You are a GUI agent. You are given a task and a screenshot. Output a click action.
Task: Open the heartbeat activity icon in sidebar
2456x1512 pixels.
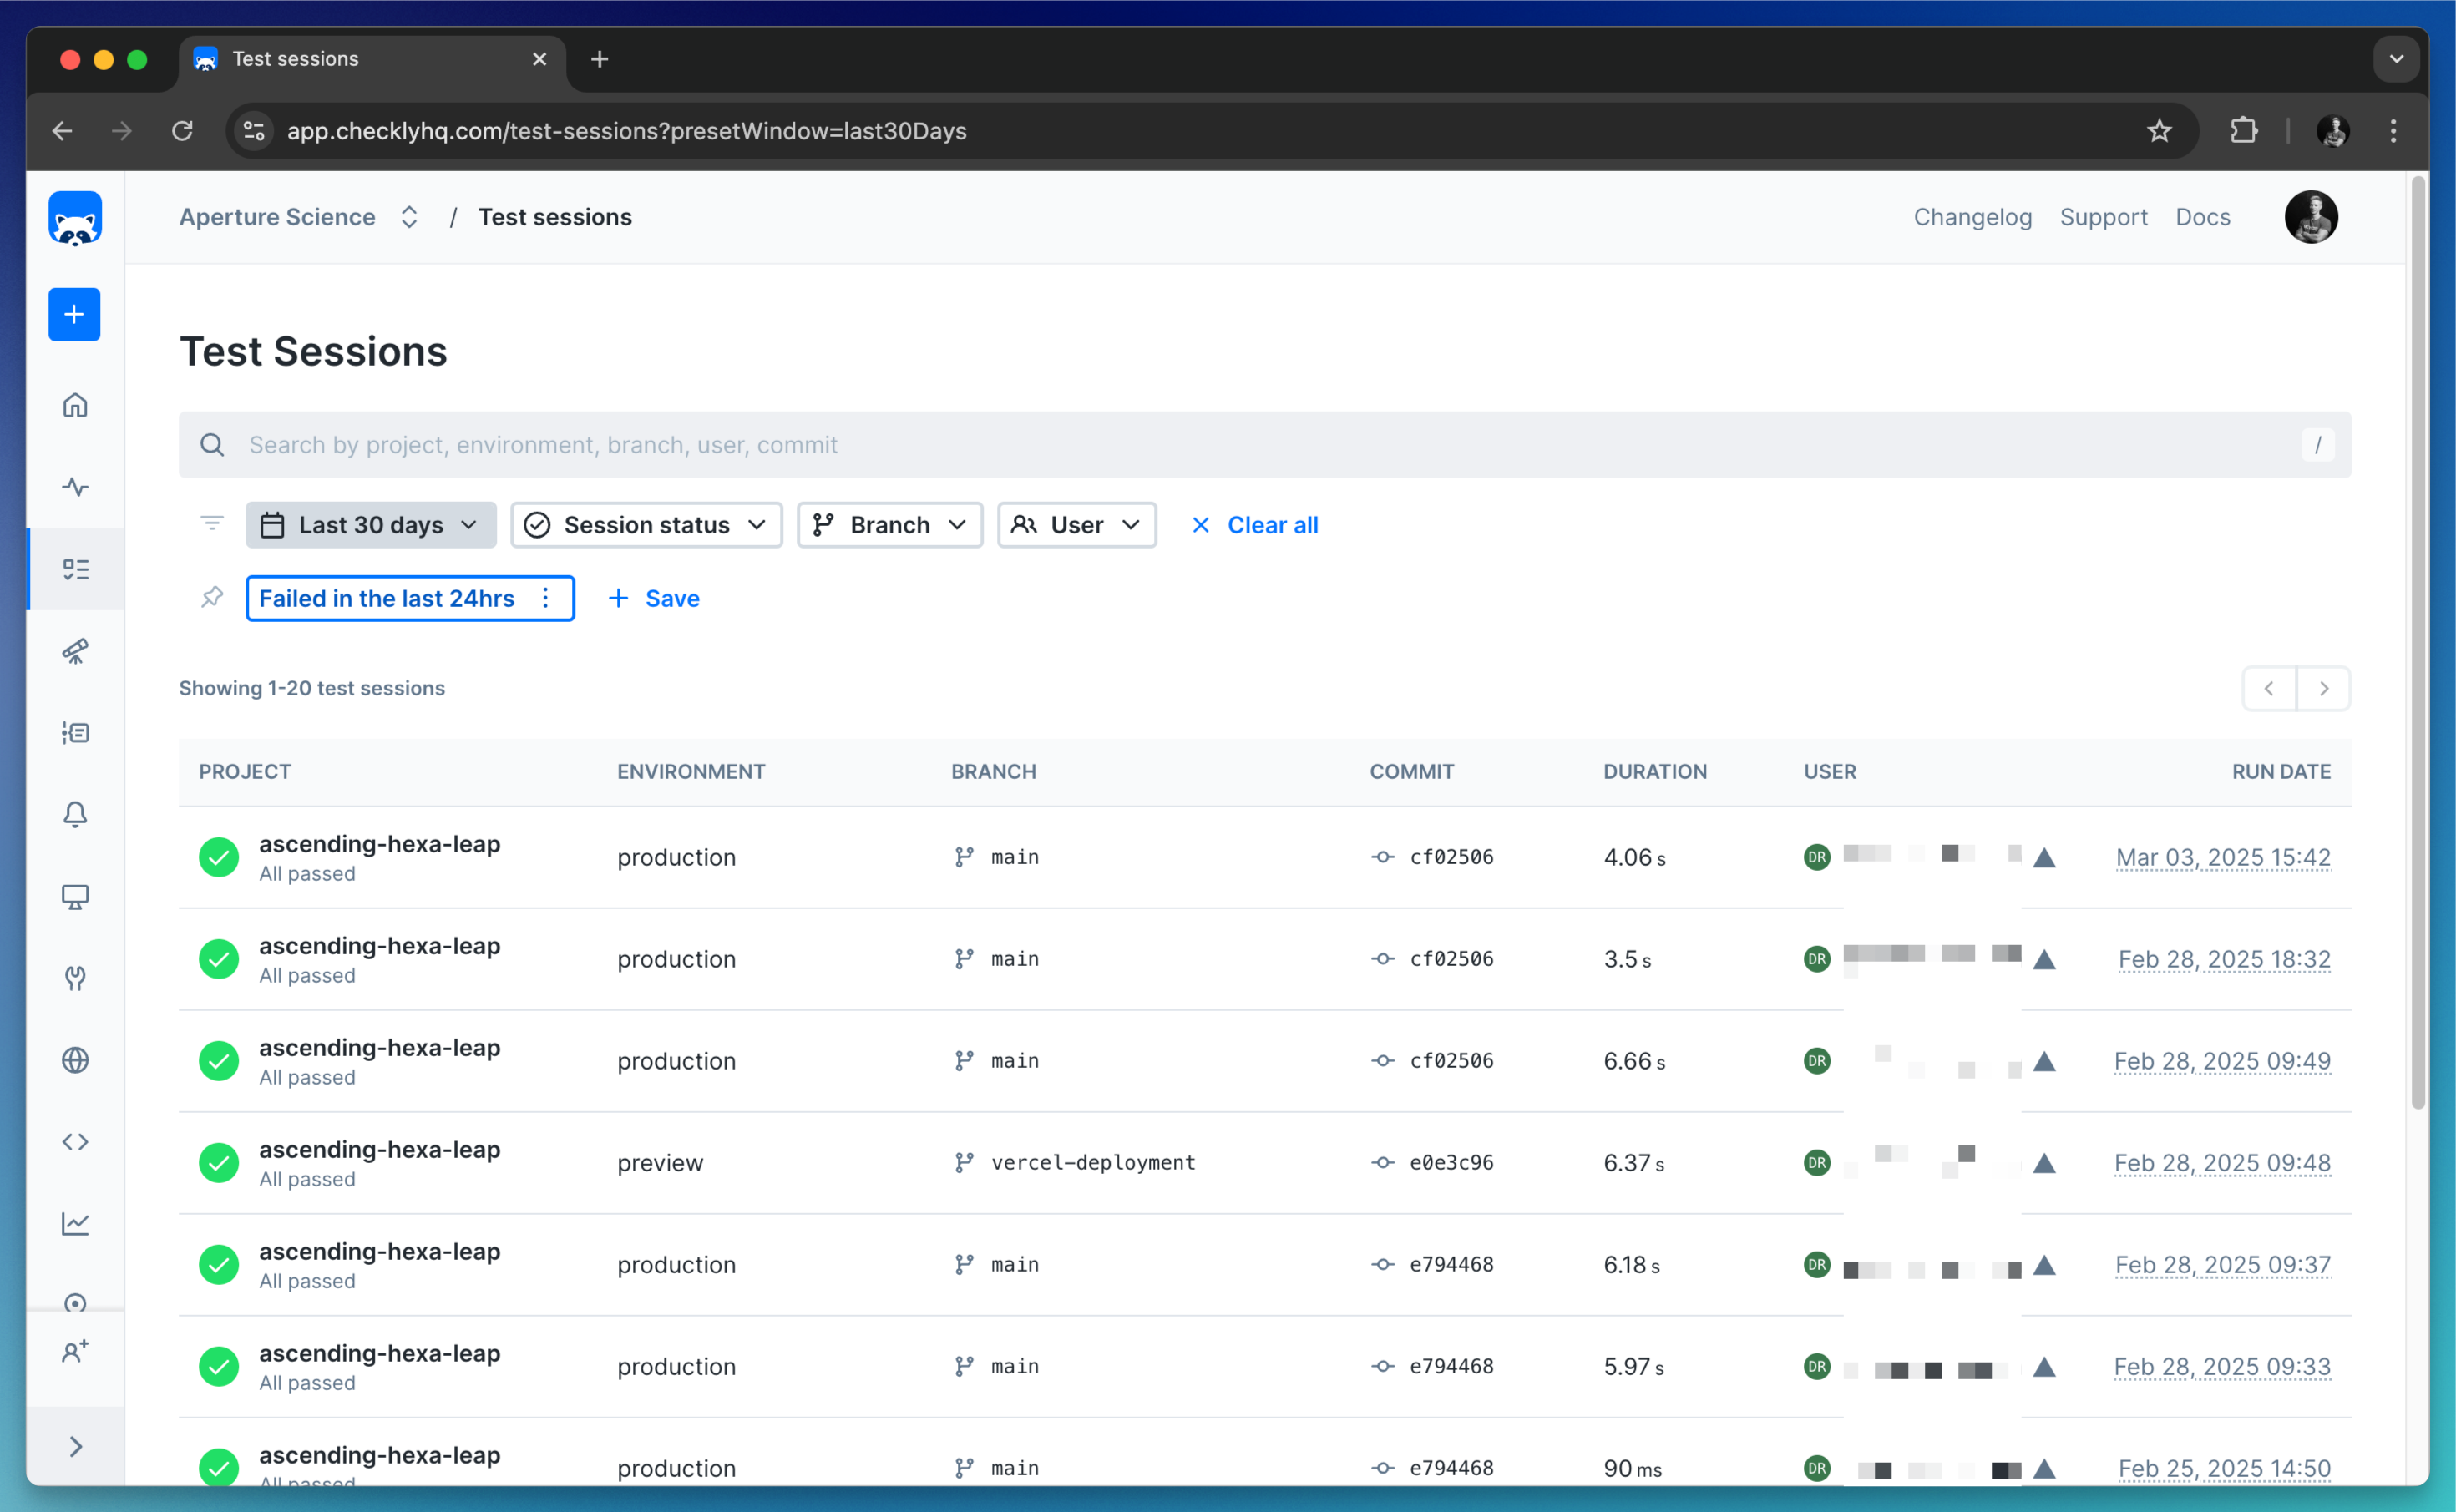(x=75, y=487)
